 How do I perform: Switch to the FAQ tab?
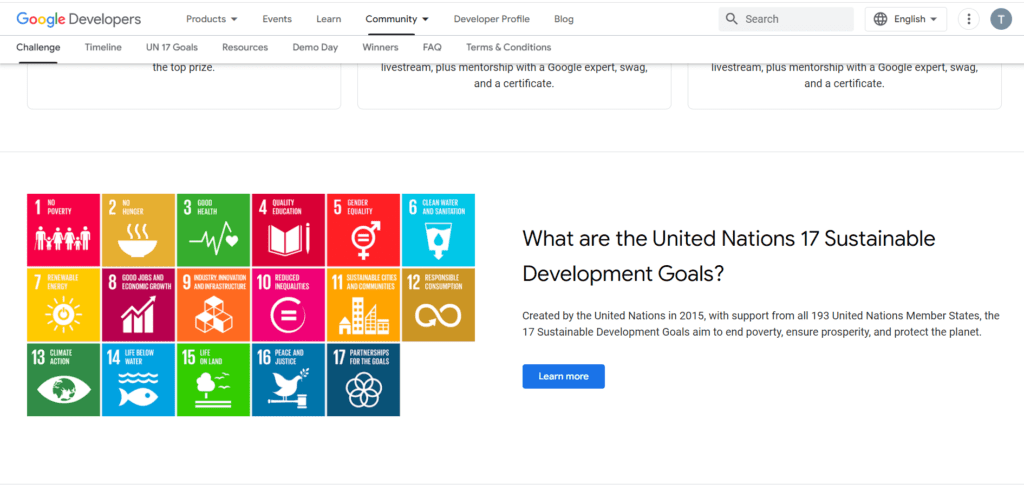(432, 48)
